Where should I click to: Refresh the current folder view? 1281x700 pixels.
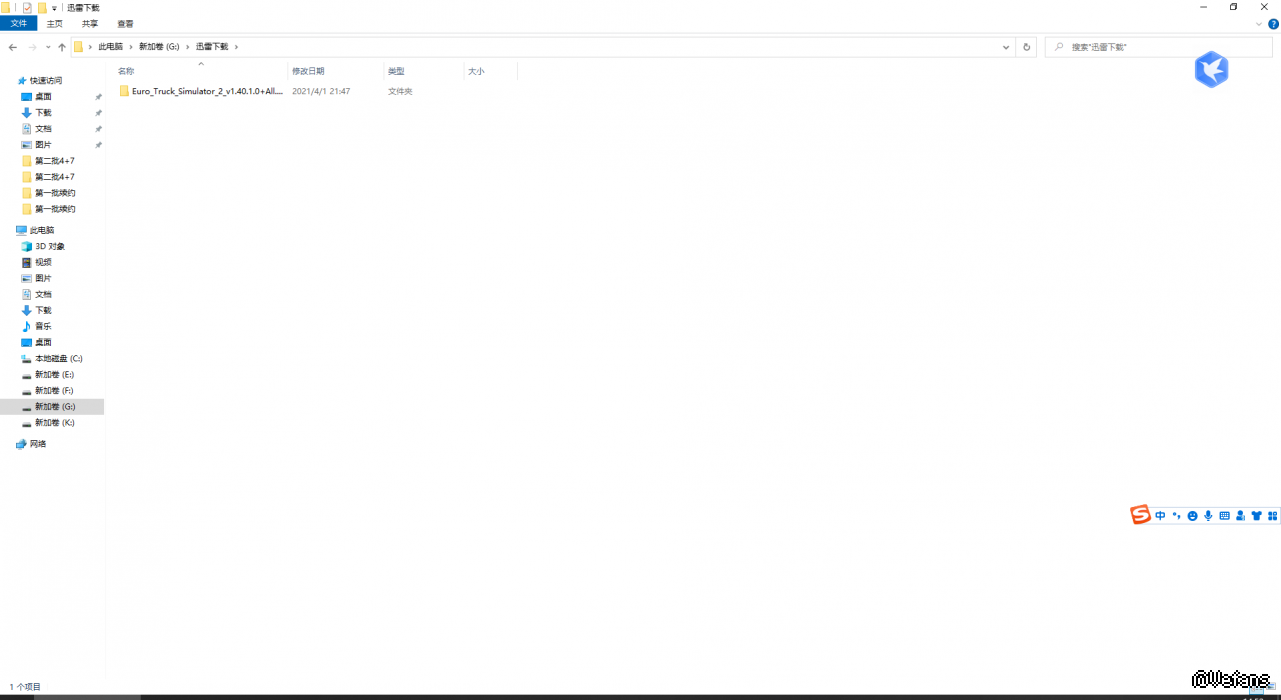click(x=1026, y=47)
